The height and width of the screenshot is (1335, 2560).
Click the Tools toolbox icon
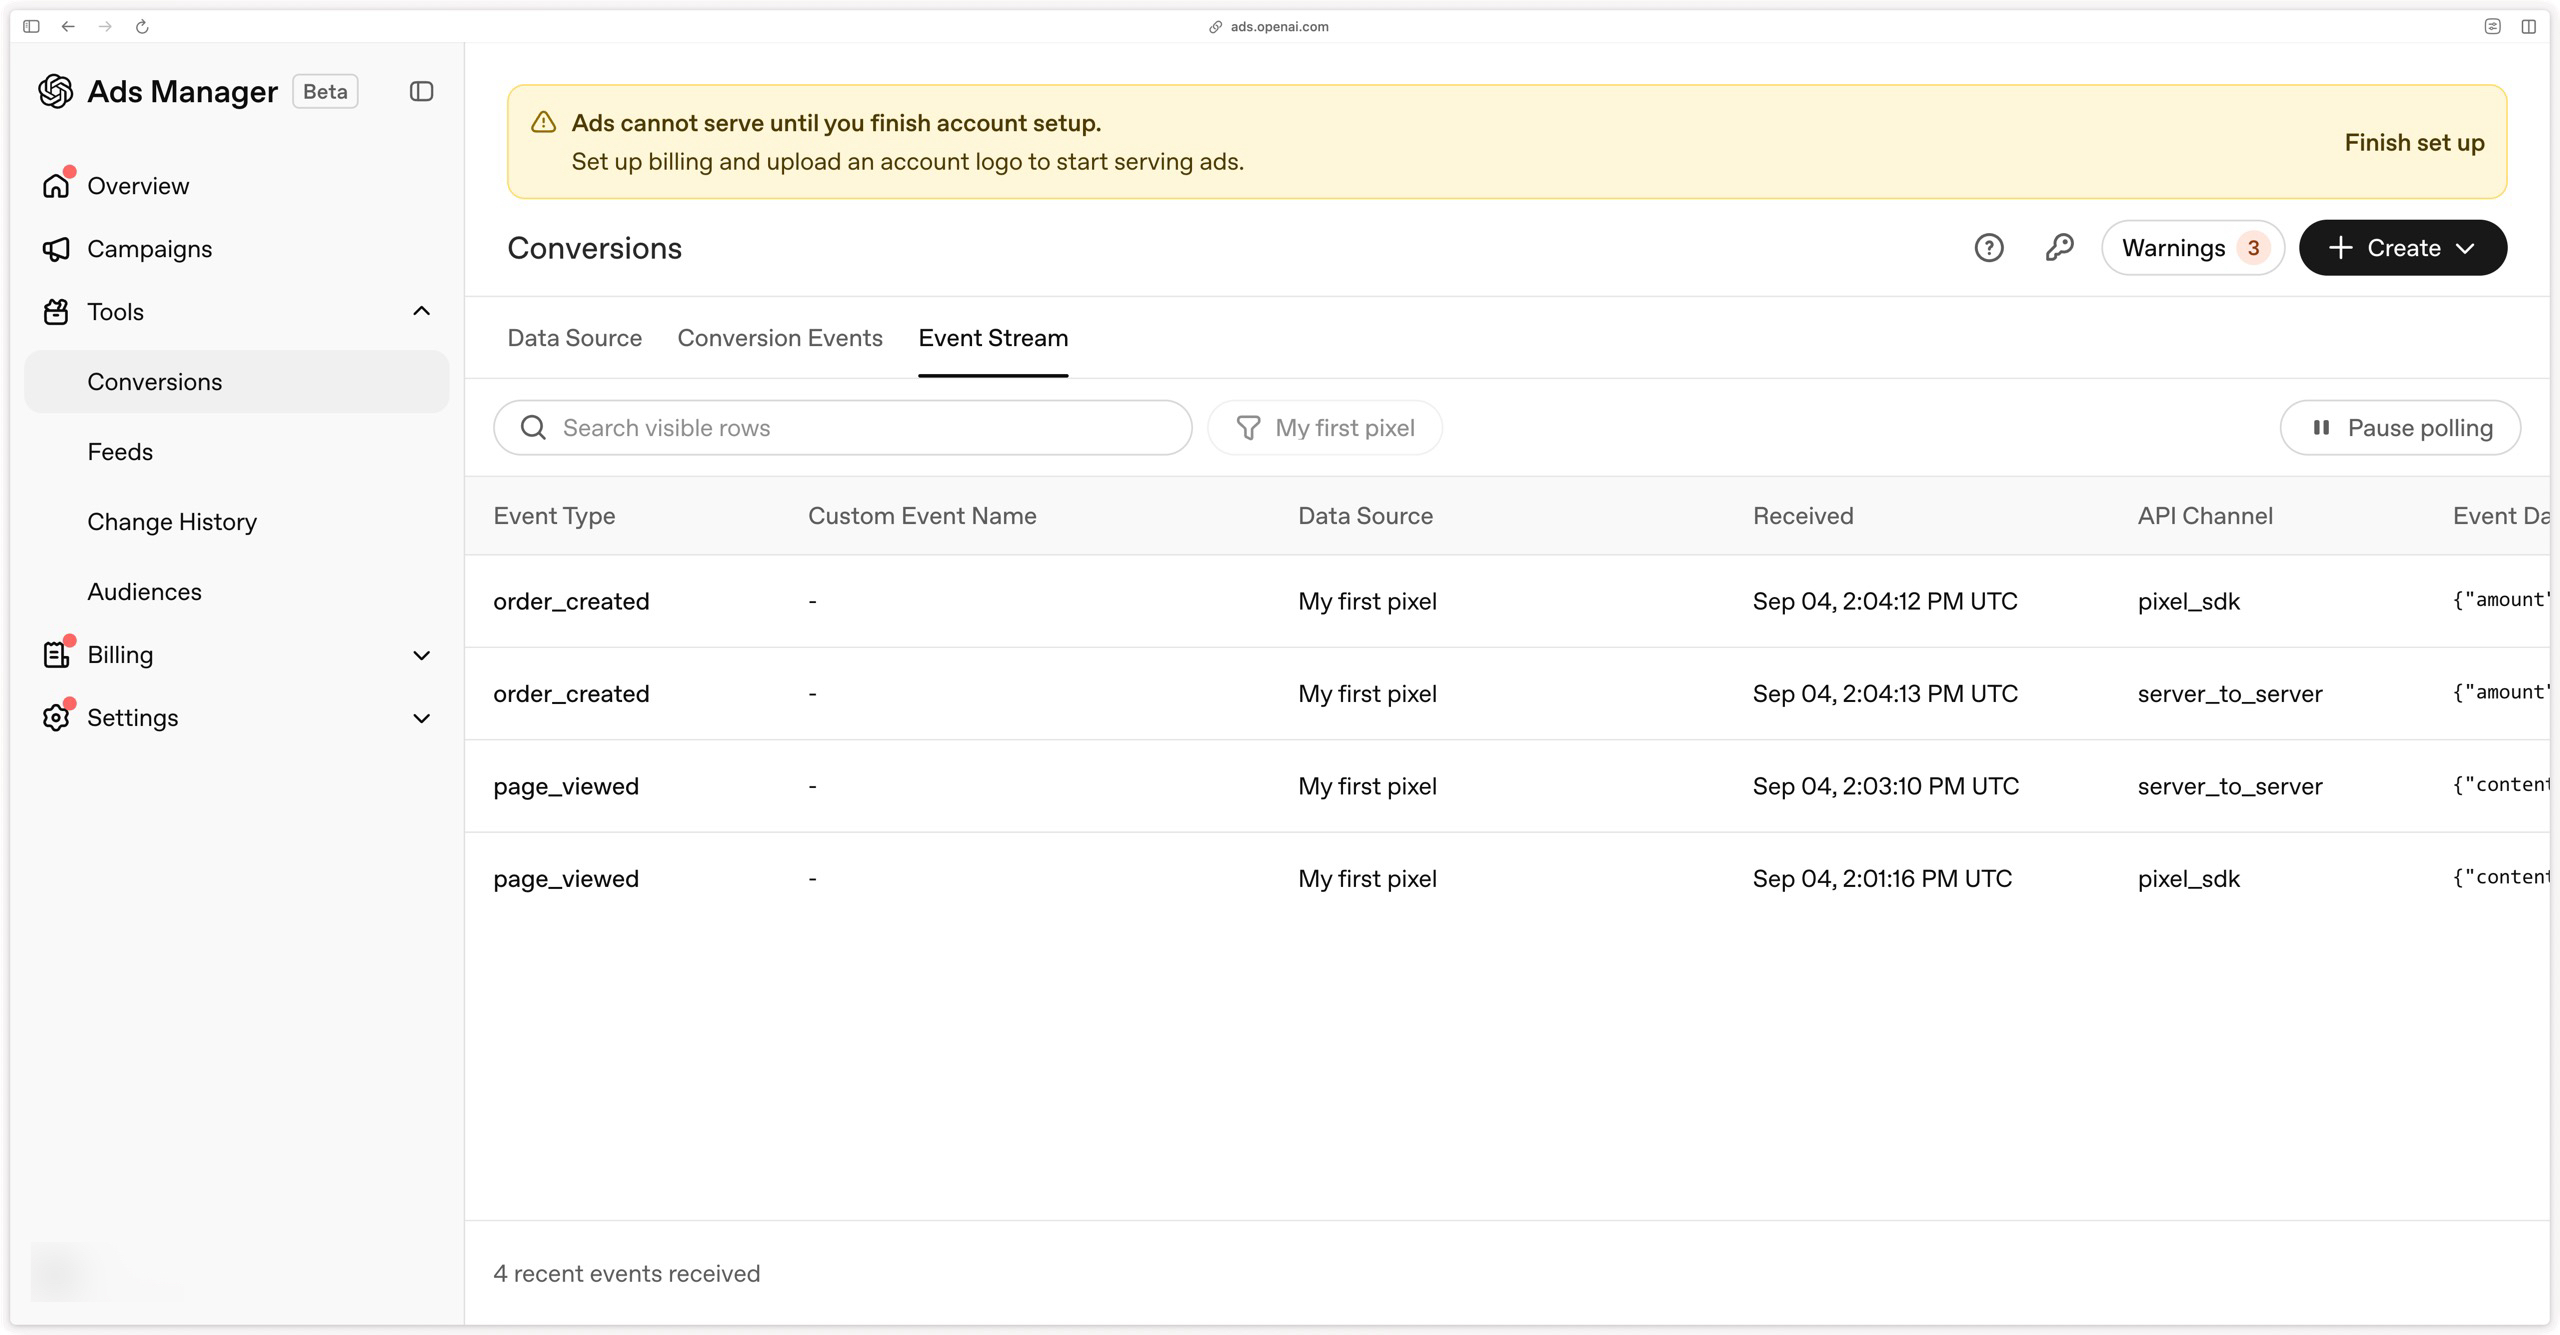click(x=56, y=312)
